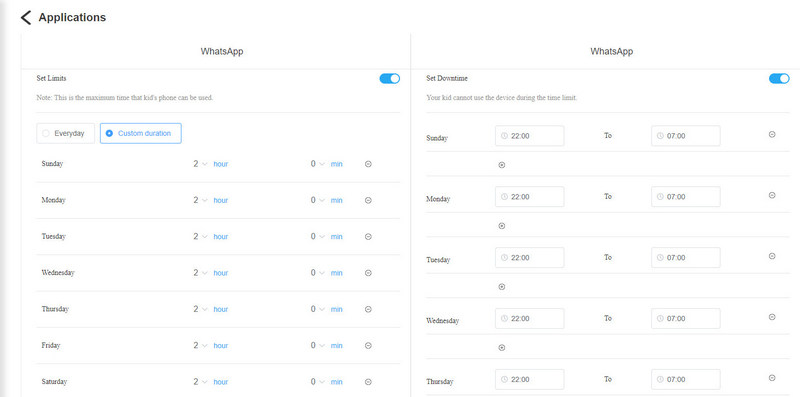Delete the Thursday downtime period

772,378
